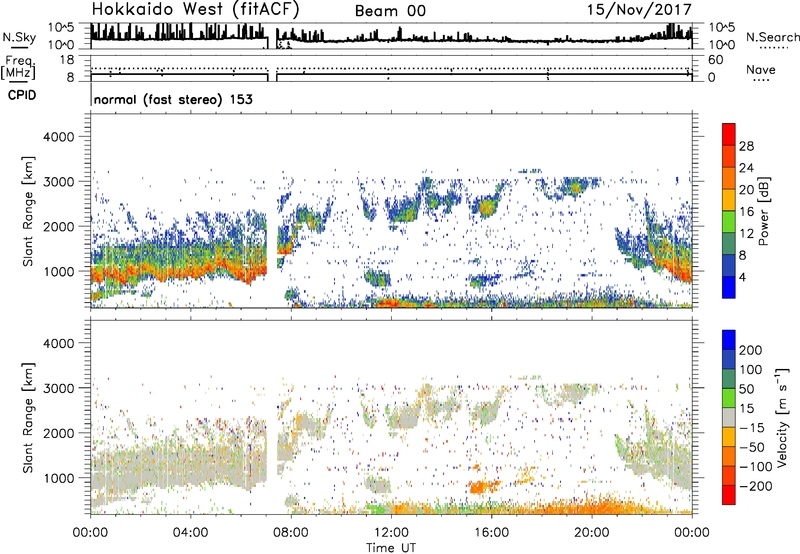Click the 'Time UT' axis label
800x554 pixels.
[391, 548]
